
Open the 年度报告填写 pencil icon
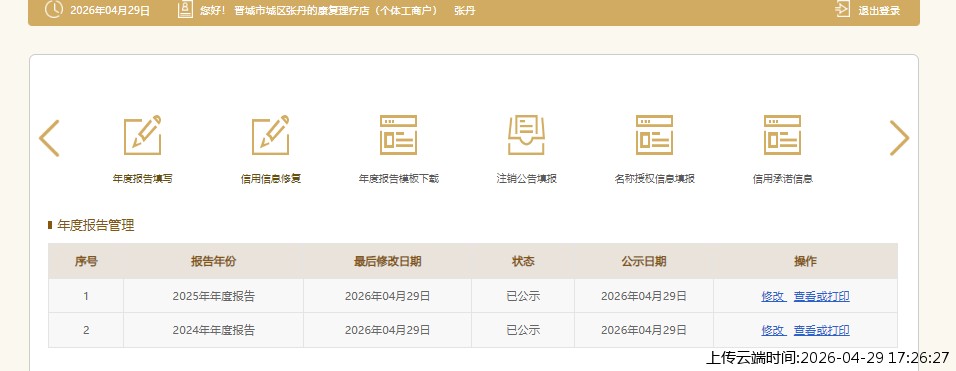pos(143,135)
